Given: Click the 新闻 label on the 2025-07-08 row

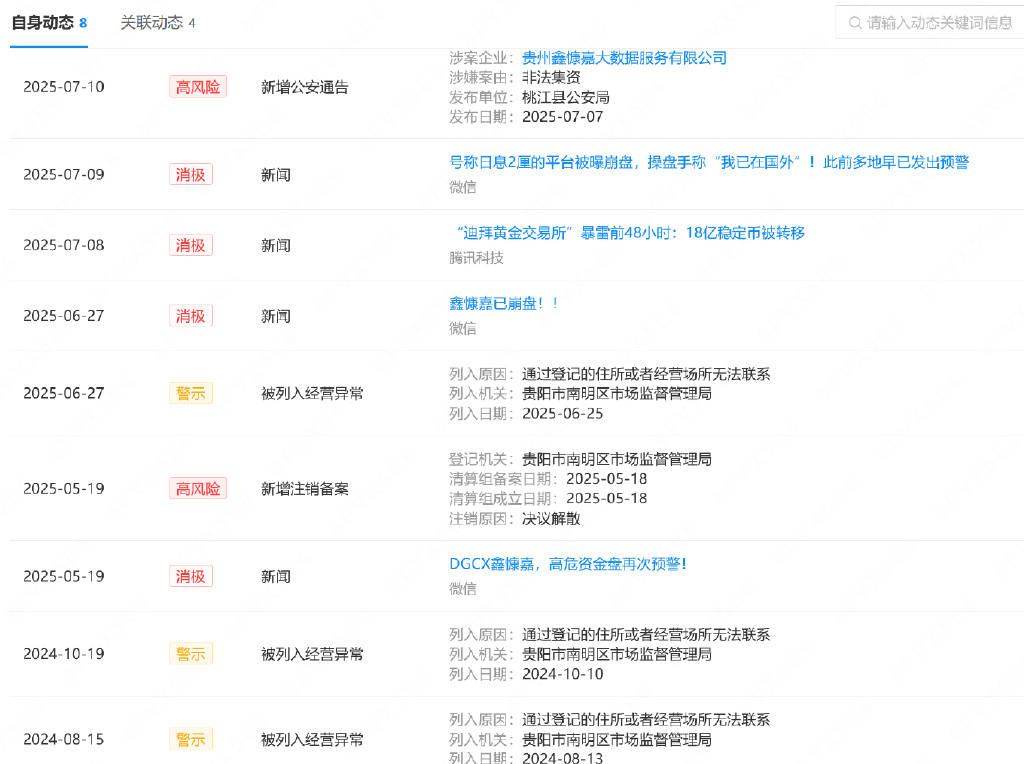Looking at the screenshot, I should point(276,245).
